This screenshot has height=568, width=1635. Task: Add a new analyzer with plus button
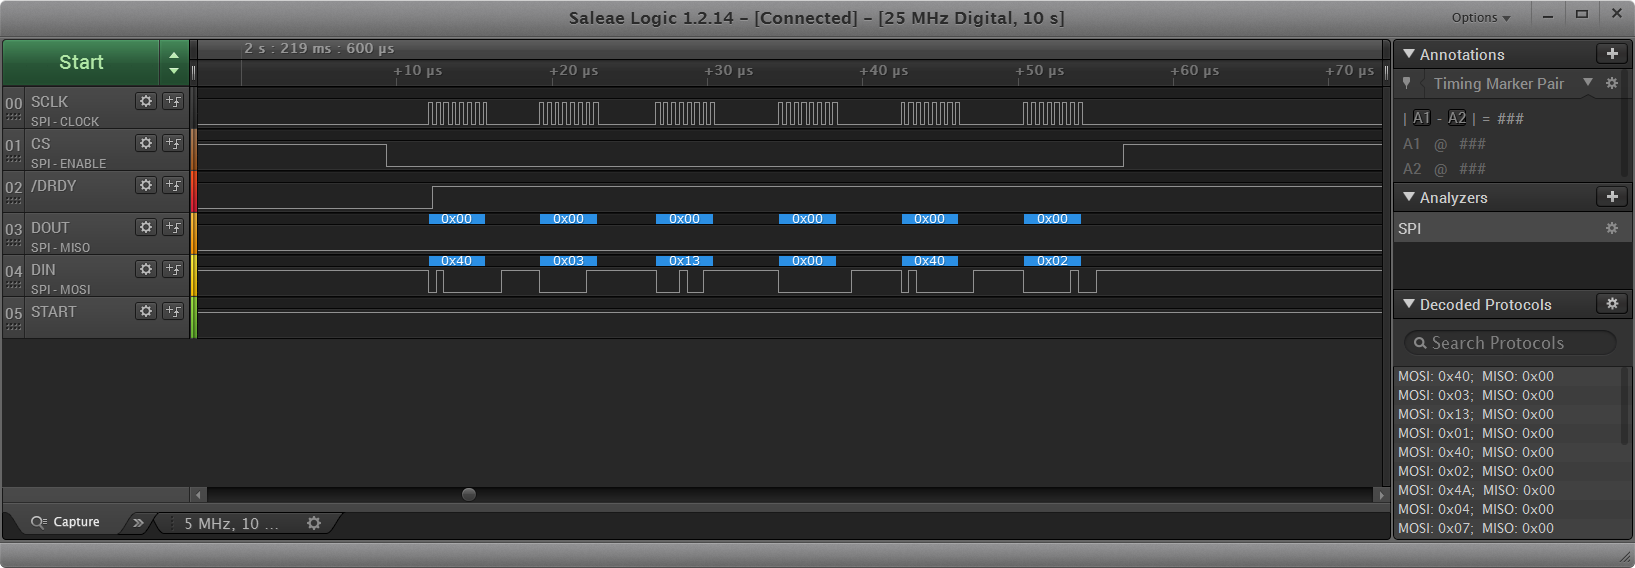pos(1612,197)
